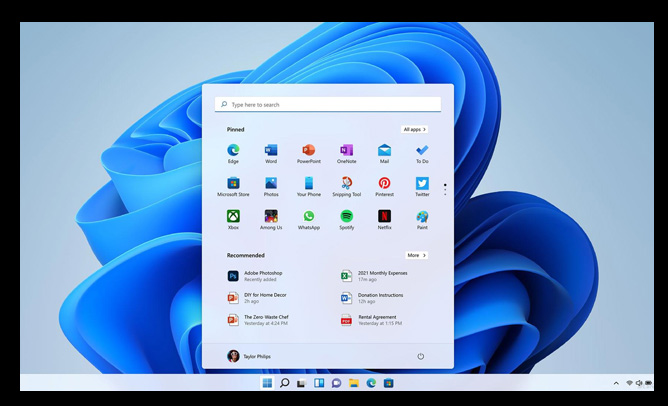Launch the Photos app

click(271, 187)
